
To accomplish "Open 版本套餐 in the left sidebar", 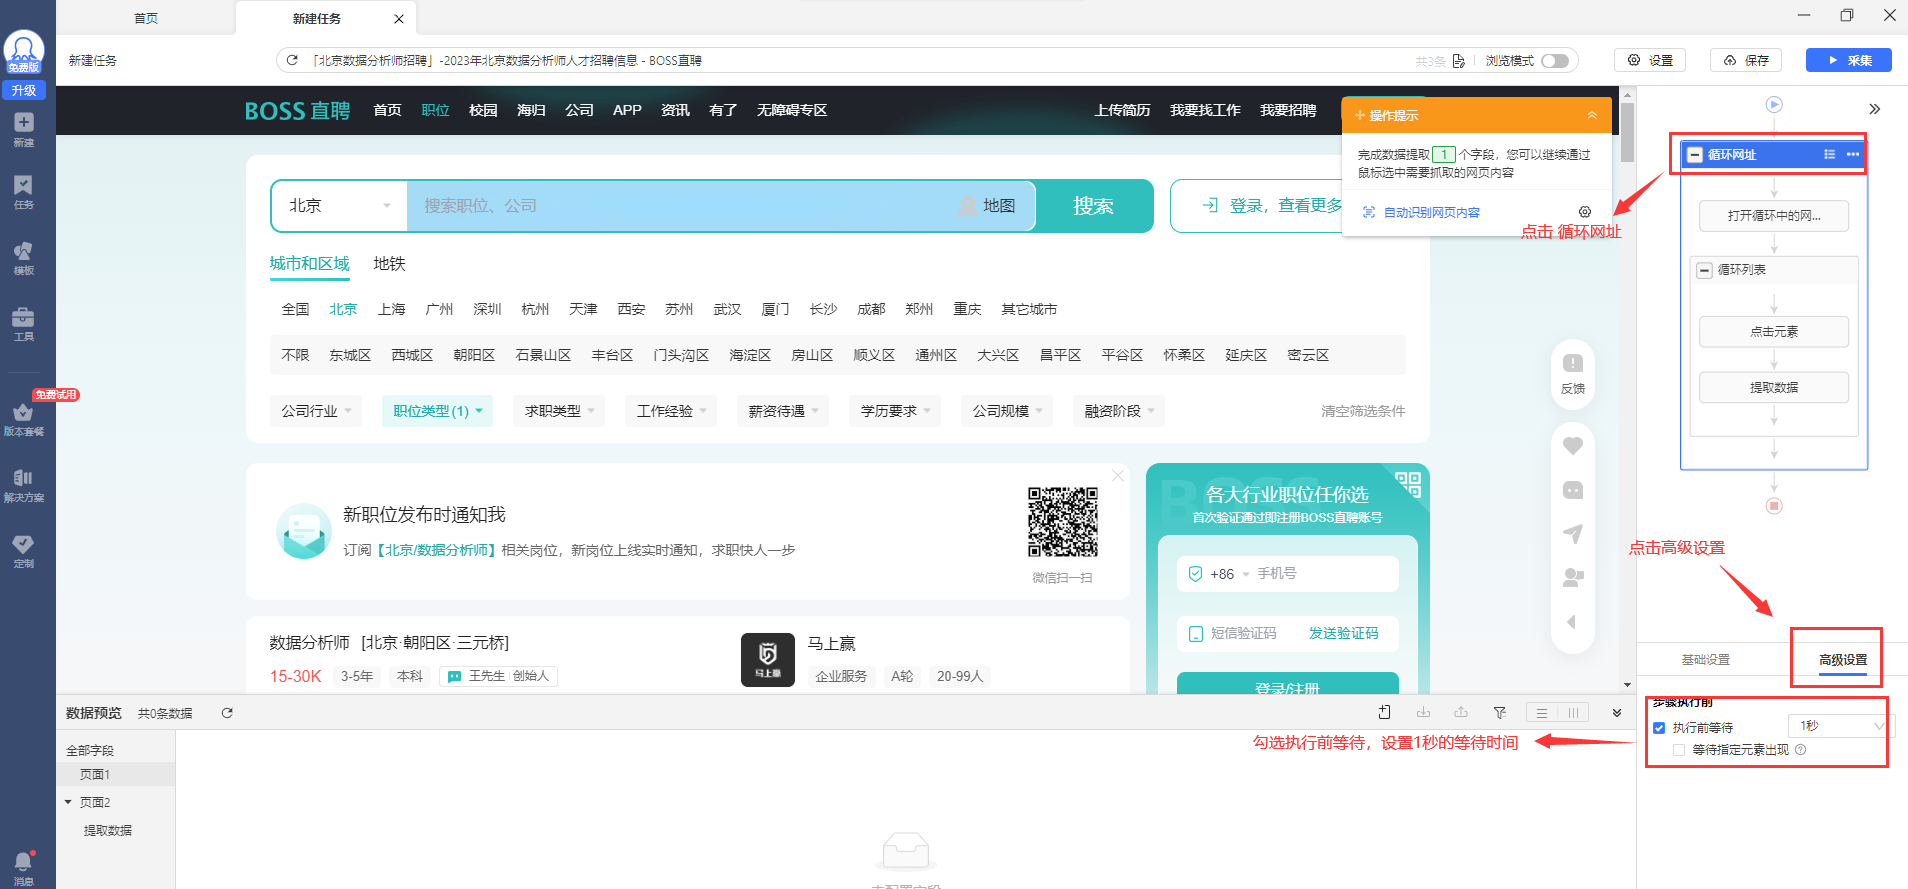I will click(24, 420).
